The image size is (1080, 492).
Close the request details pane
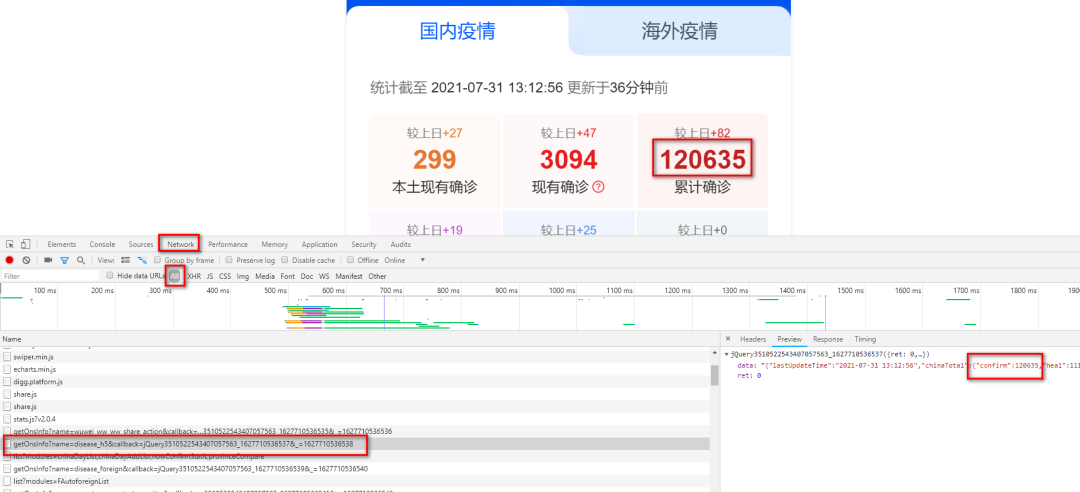(727, 339)
